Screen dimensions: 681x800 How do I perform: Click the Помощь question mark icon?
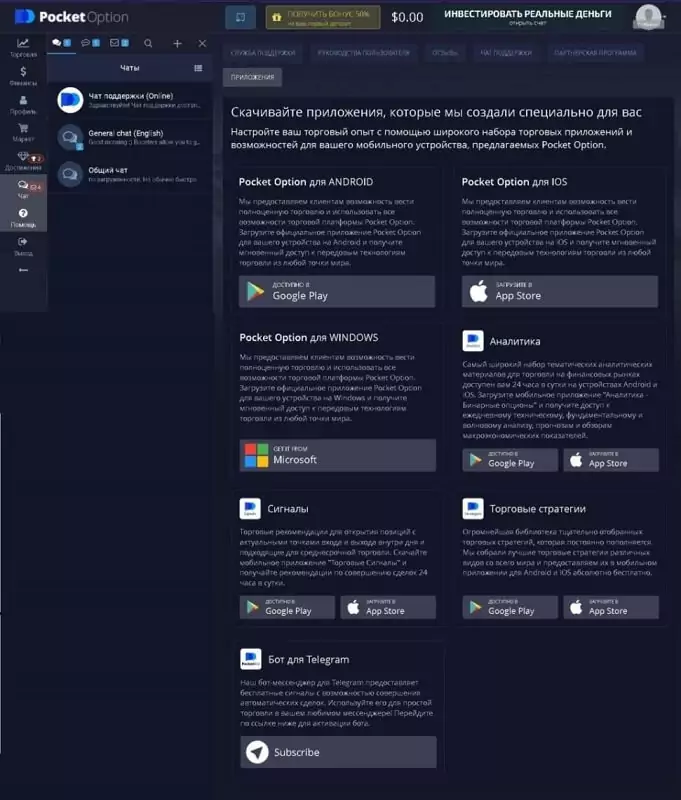point(23,217)
